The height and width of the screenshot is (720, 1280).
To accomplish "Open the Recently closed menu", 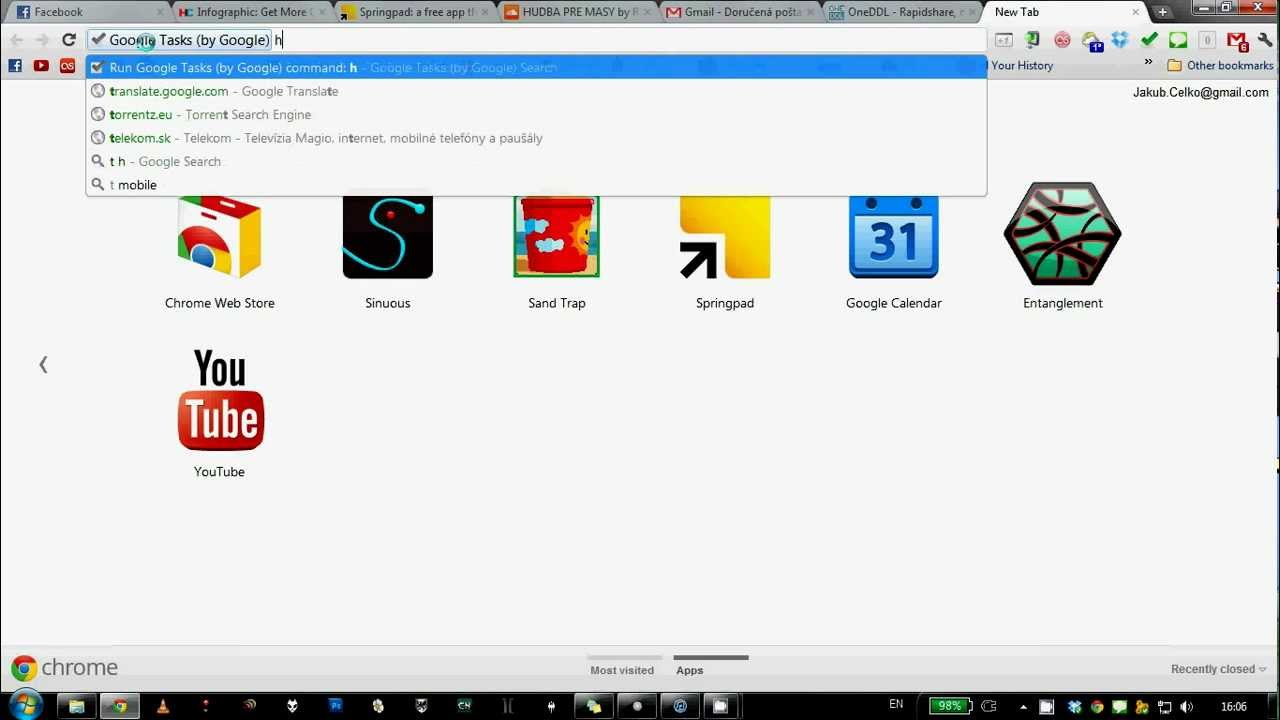I will pos(1219,669).
